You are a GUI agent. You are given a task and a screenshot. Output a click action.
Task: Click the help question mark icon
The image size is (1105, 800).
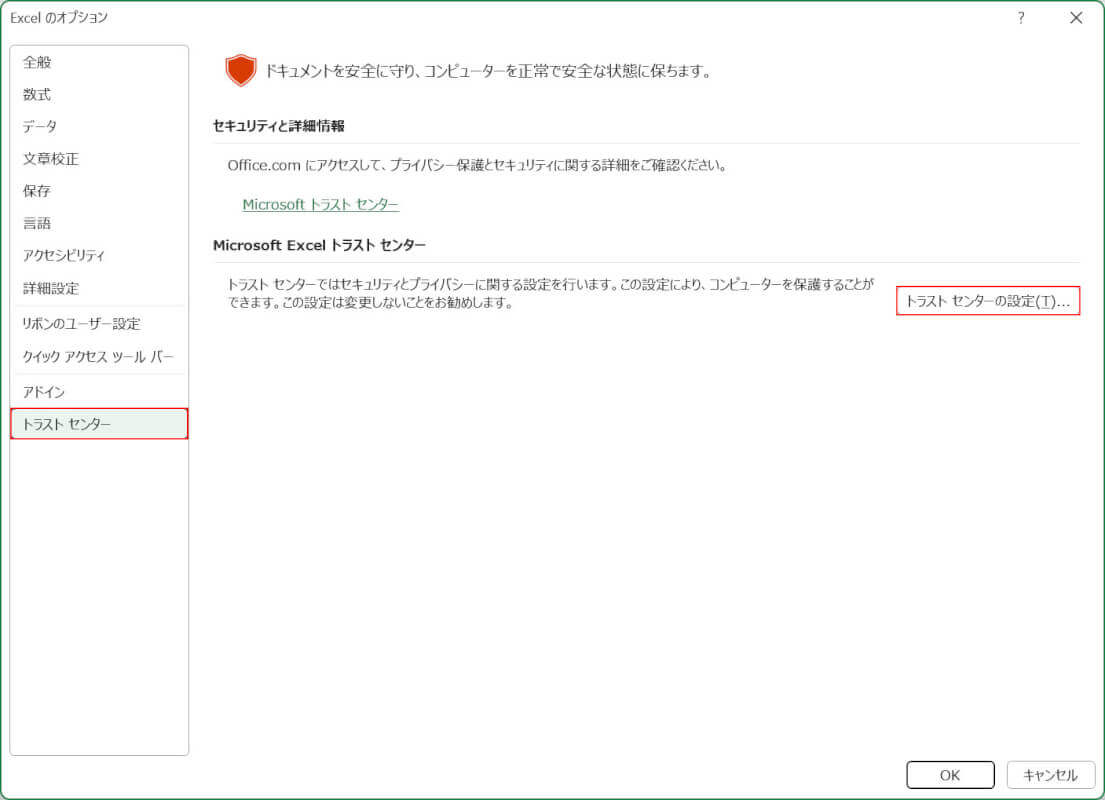1021,18
